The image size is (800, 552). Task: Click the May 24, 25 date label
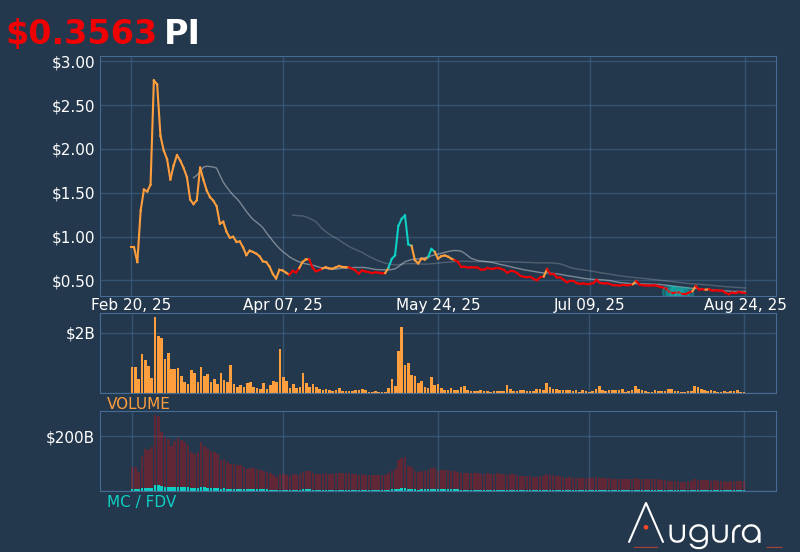click(438, 305)
